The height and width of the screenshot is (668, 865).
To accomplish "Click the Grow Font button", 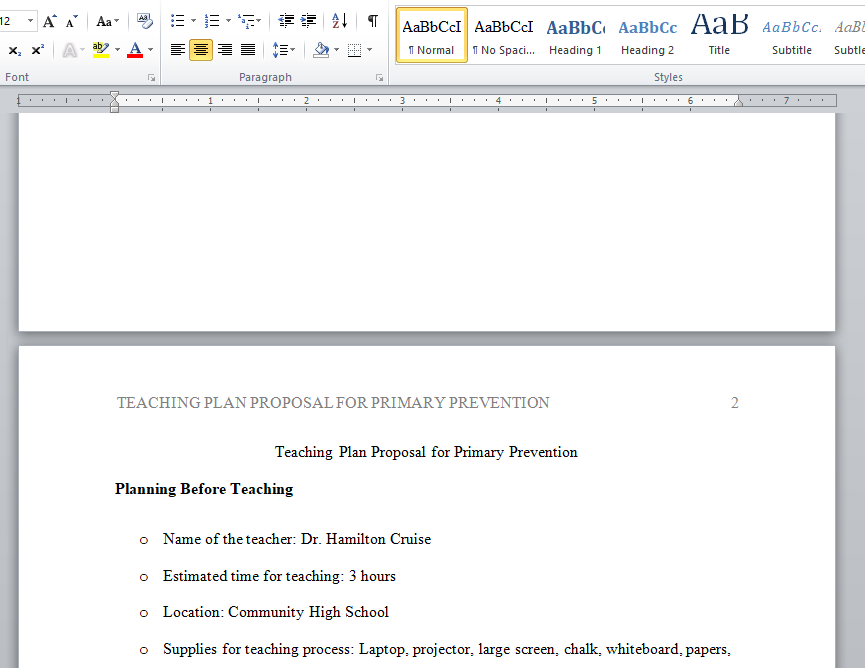I will click(x=50, y=22).
